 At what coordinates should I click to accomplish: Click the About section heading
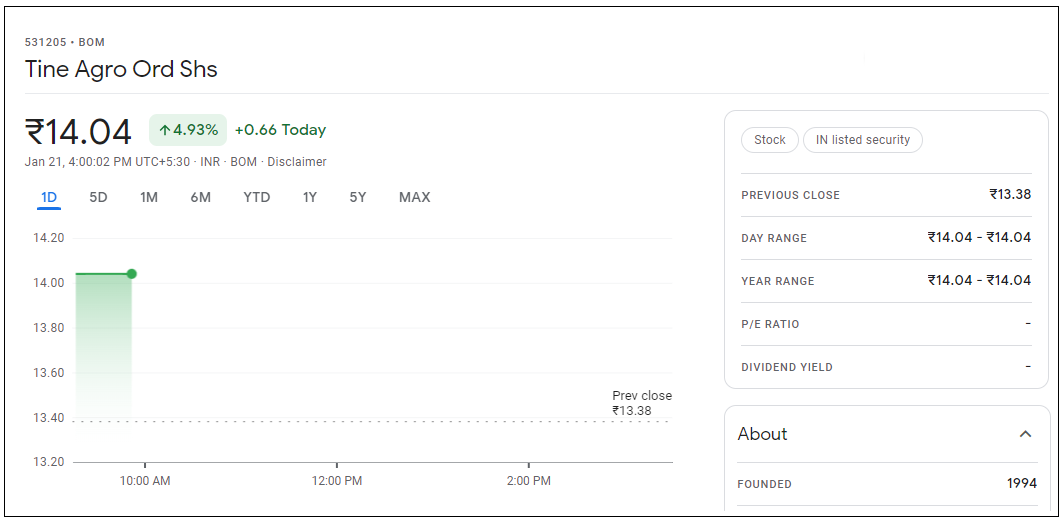763,434
